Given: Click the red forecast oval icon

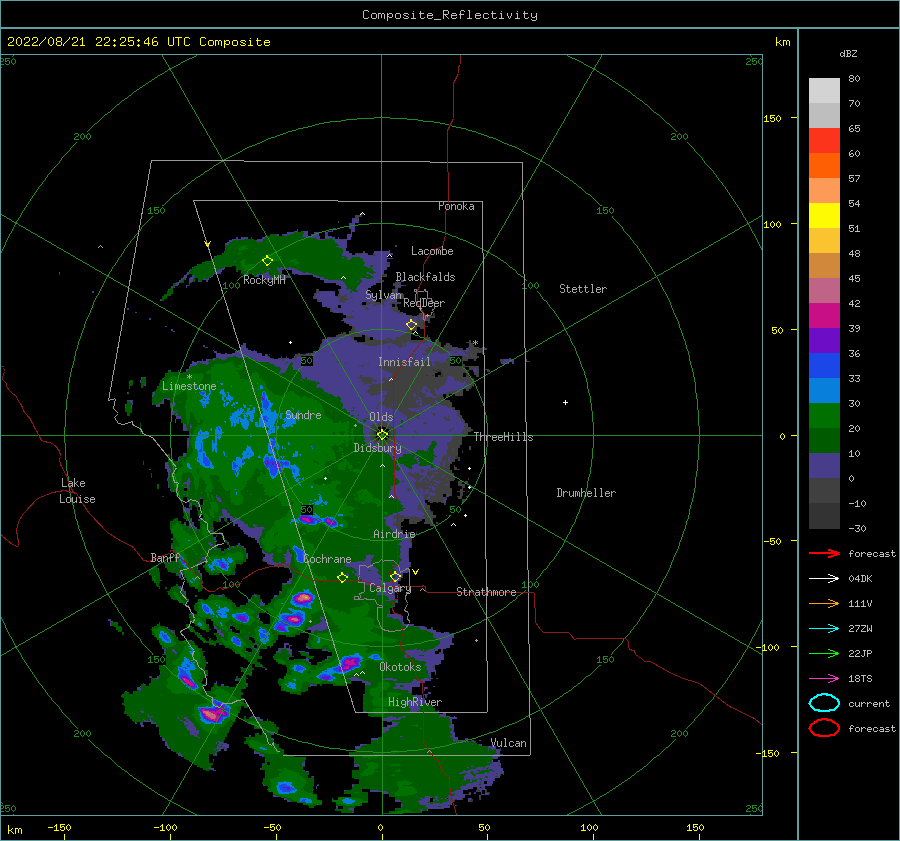Looking at the screenshot, I should 824,728.
